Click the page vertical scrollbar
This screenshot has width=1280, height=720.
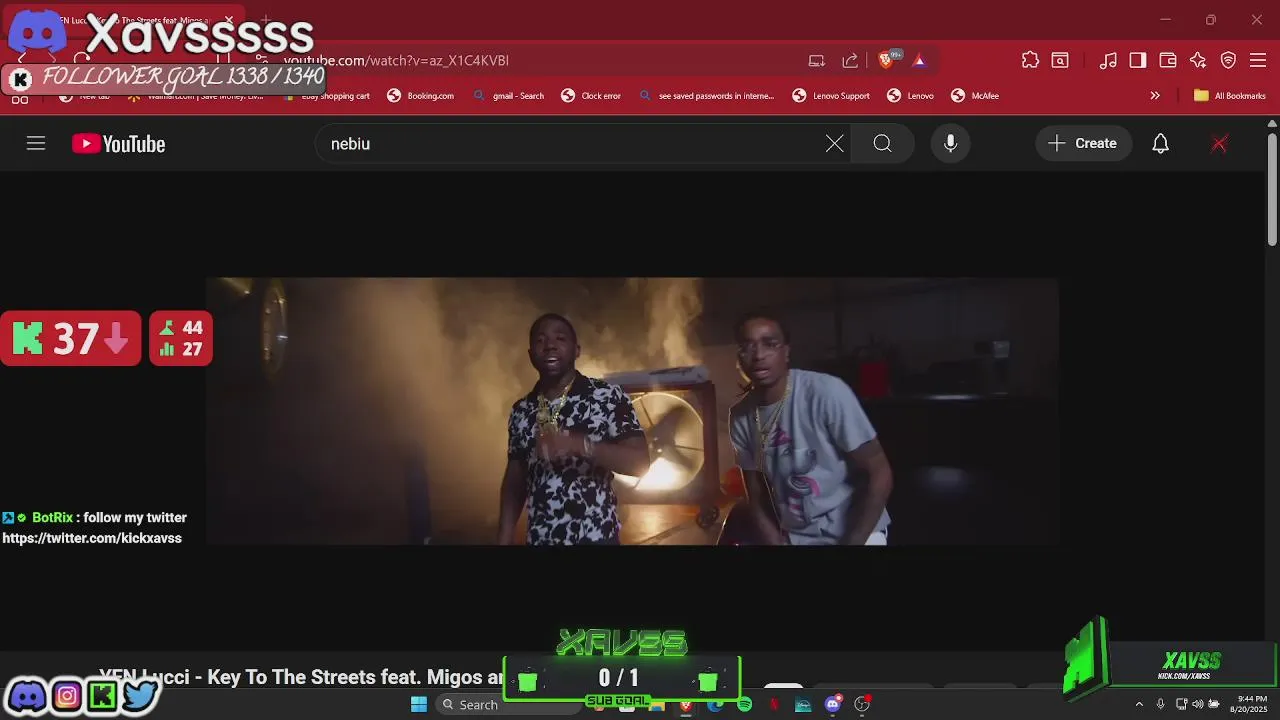pos(1272,190)
